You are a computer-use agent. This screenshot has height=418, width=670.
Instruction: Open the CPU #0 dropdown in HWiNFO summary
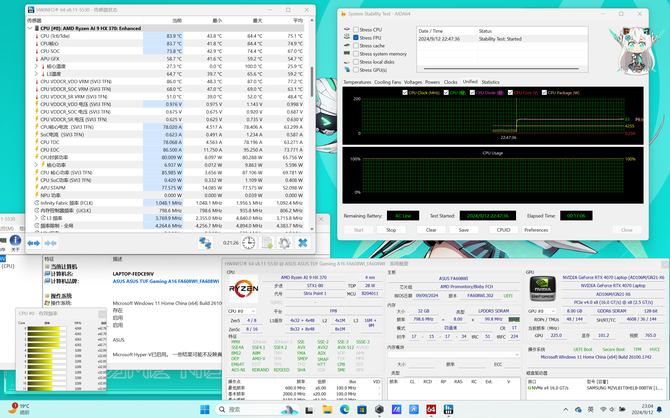pyautogui.click(x=242, y=311)
